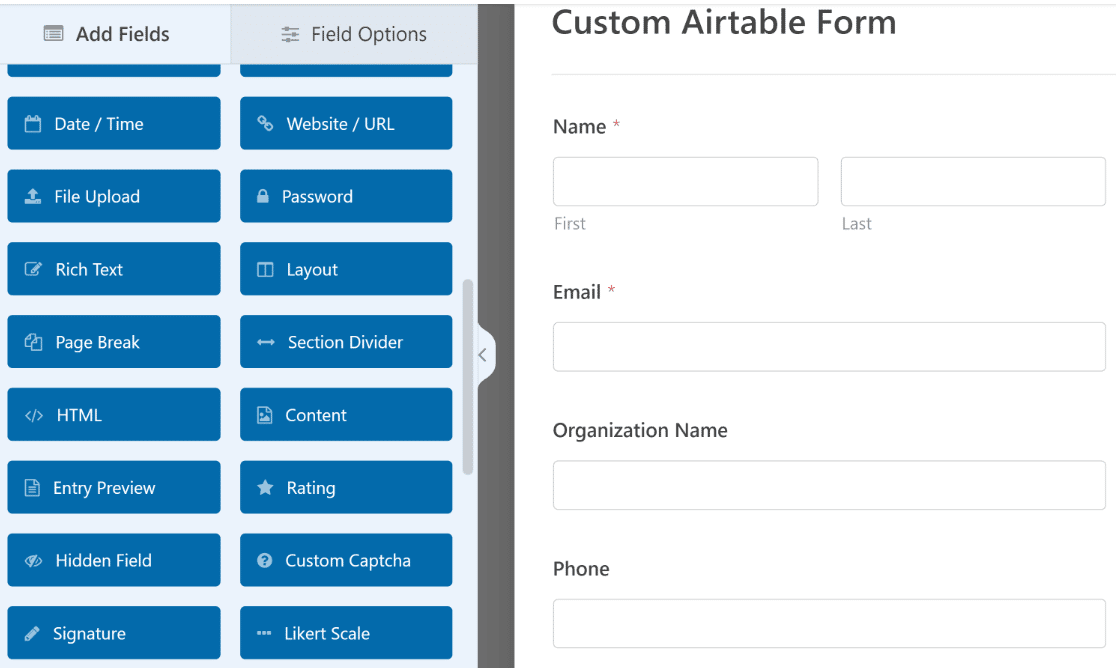
Task: Click the Layout columns icon
Action: tap(265, 270)
